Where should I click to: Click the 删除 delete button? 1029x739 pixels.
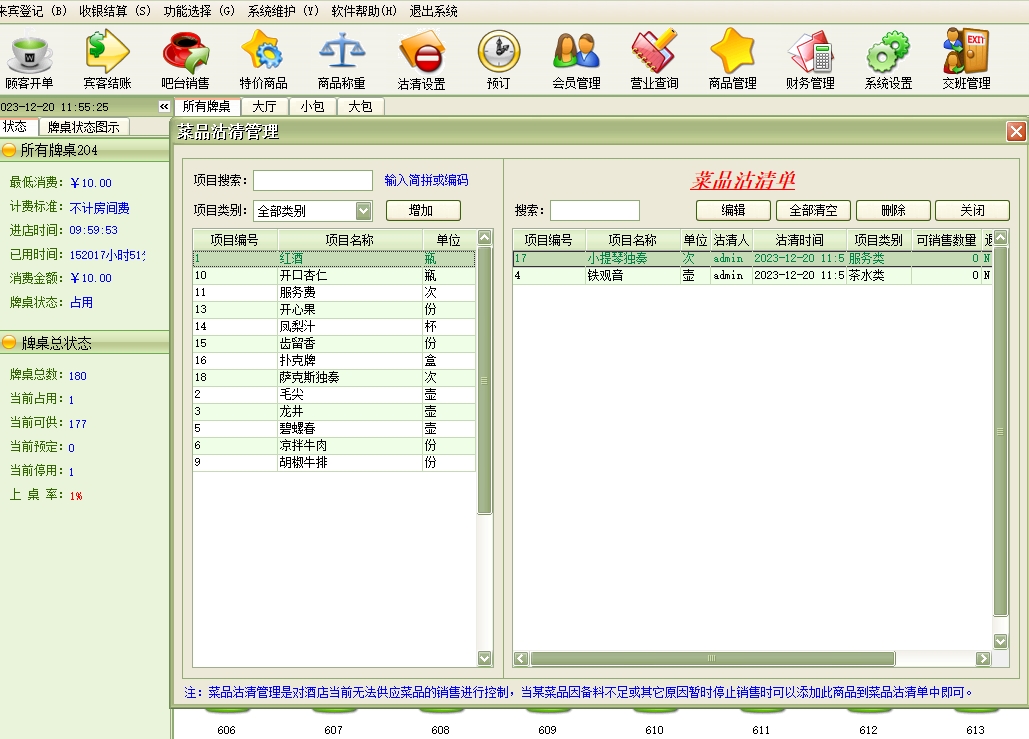point(894,211)
